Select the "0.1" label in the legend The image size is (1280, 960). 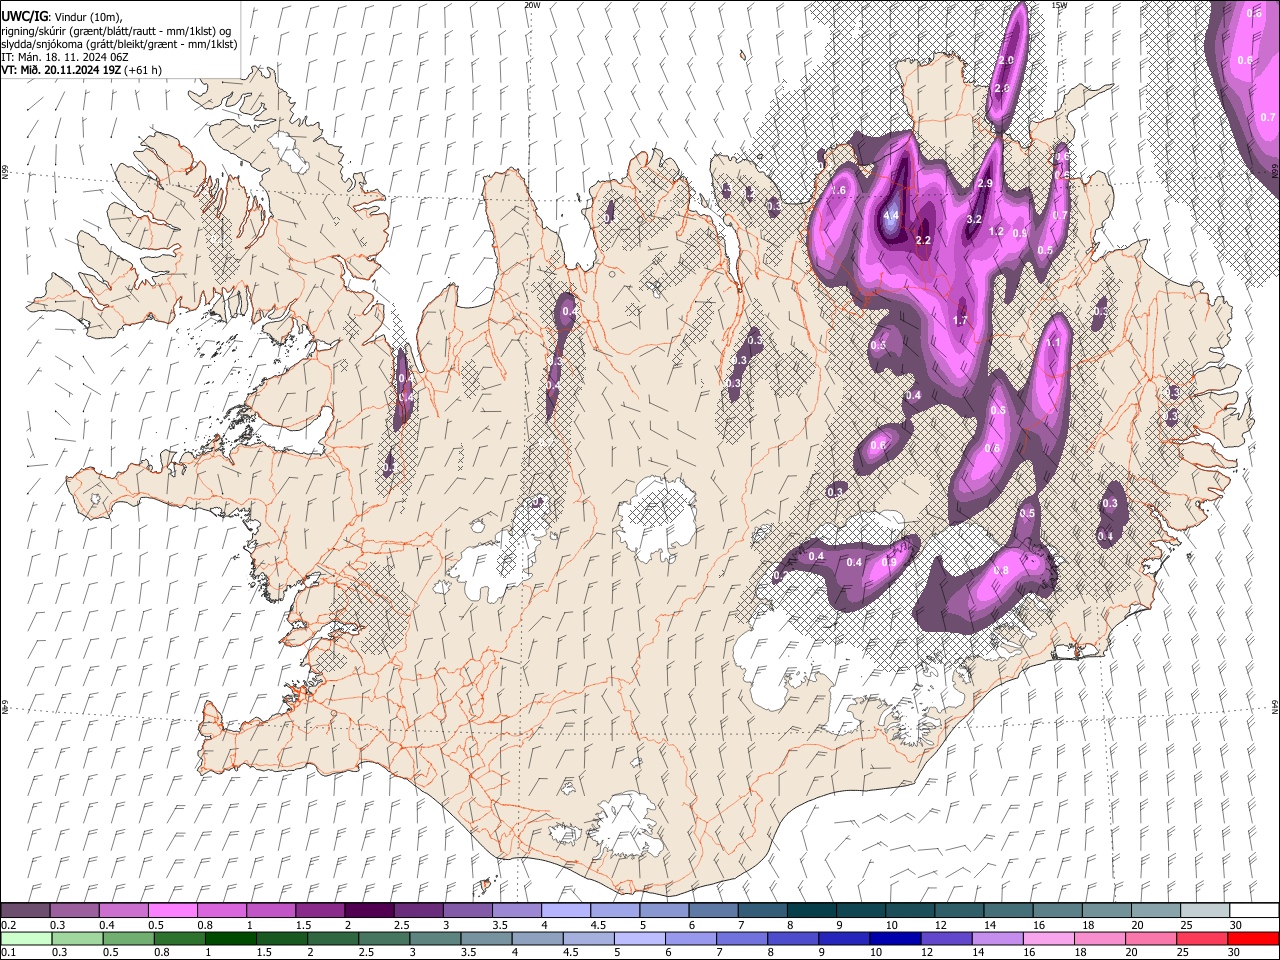coord(8,952)
